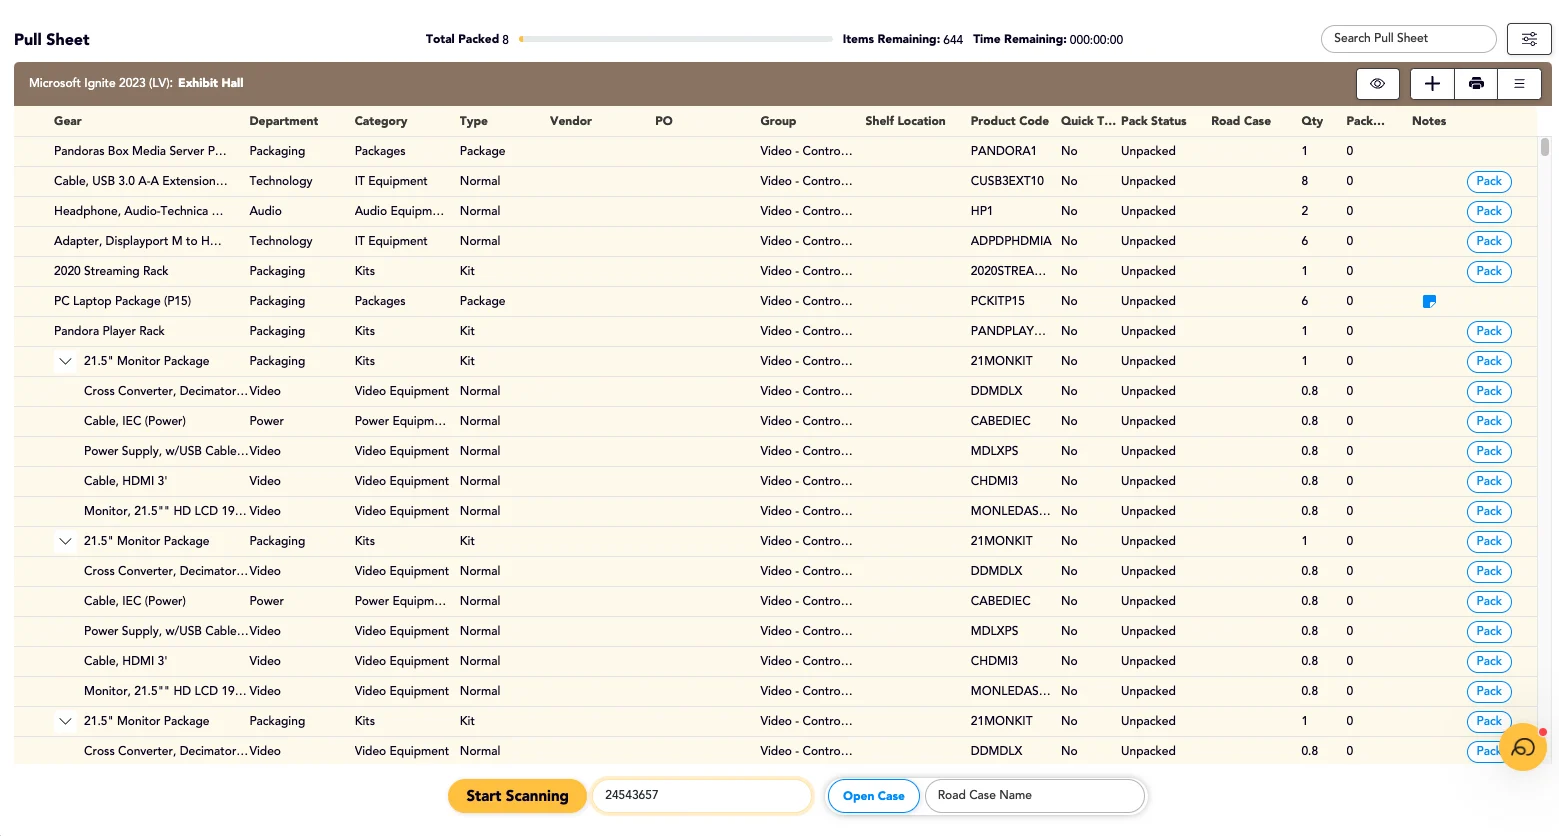Collapse the second 21.5" Monitor Package row

(x=65, y=541)
